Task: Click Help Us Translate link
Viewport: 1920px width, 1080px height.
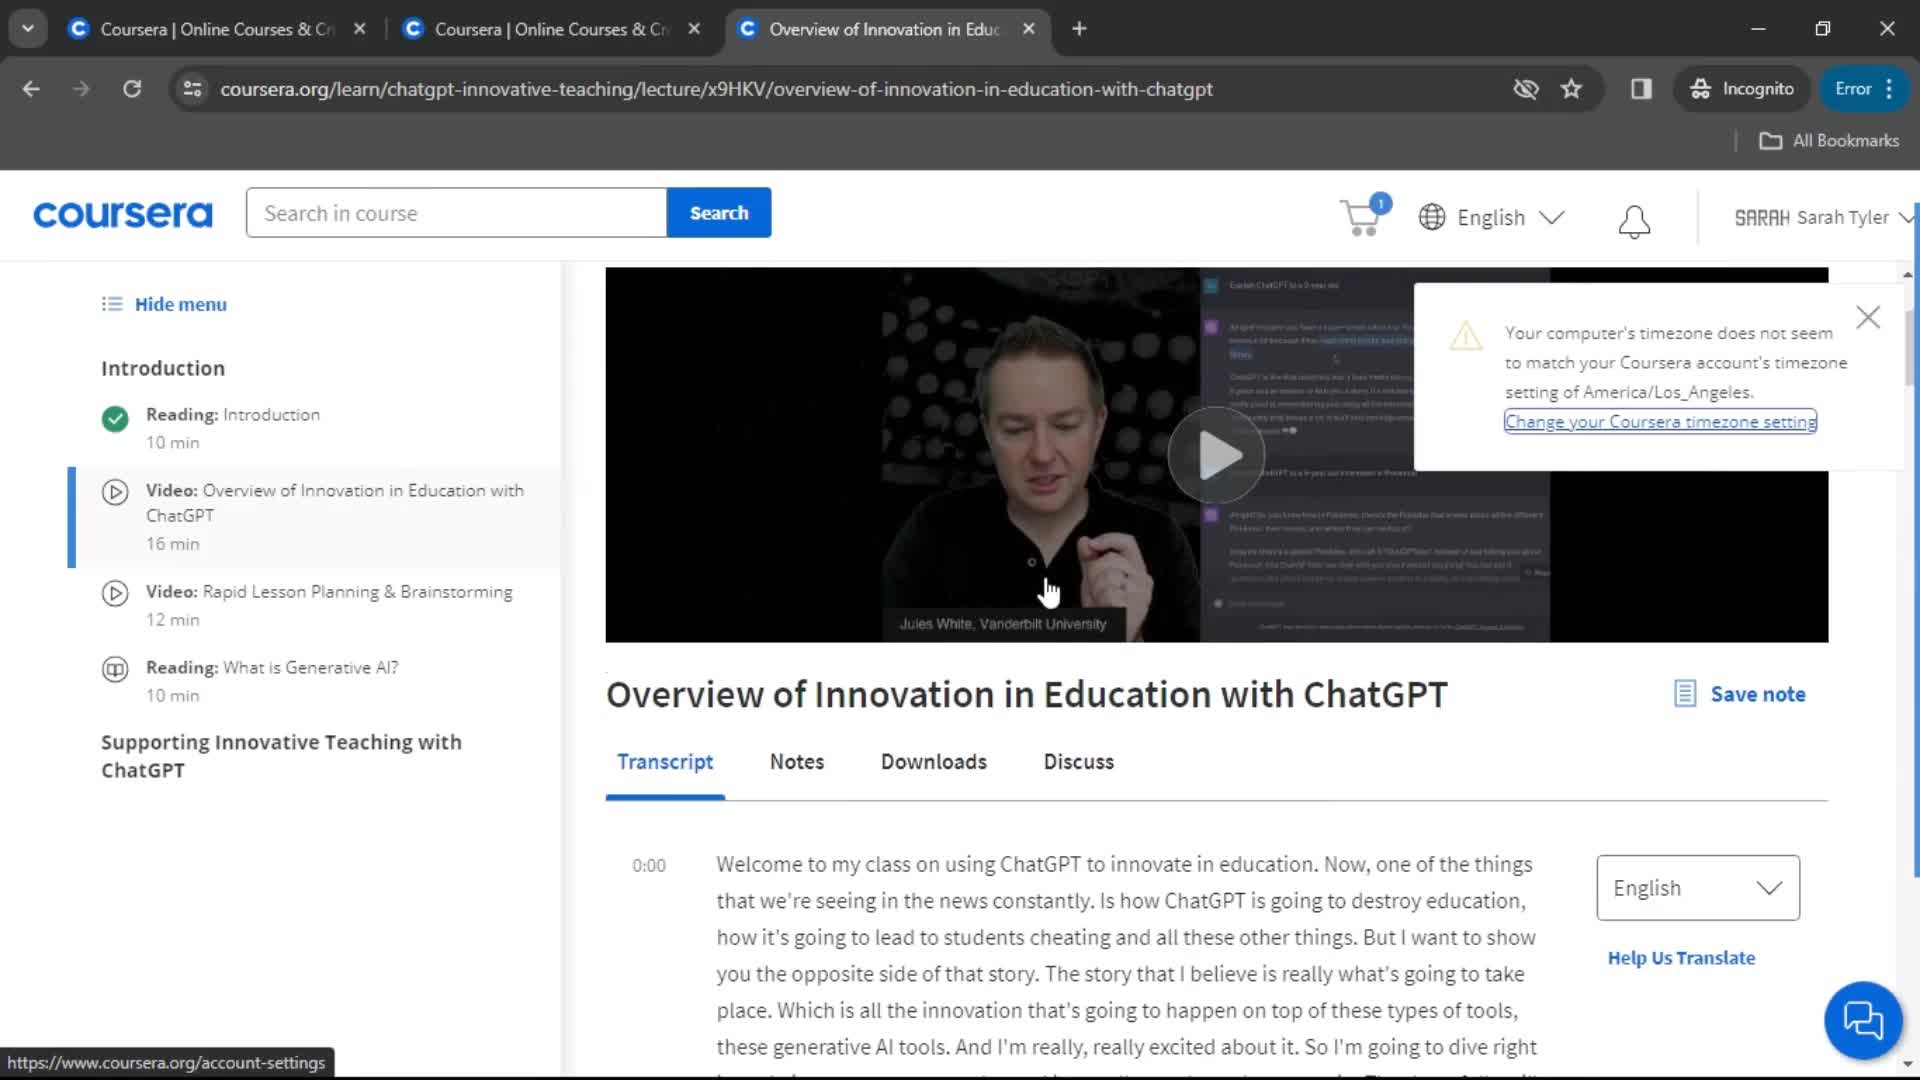Action: [1681, 958]
